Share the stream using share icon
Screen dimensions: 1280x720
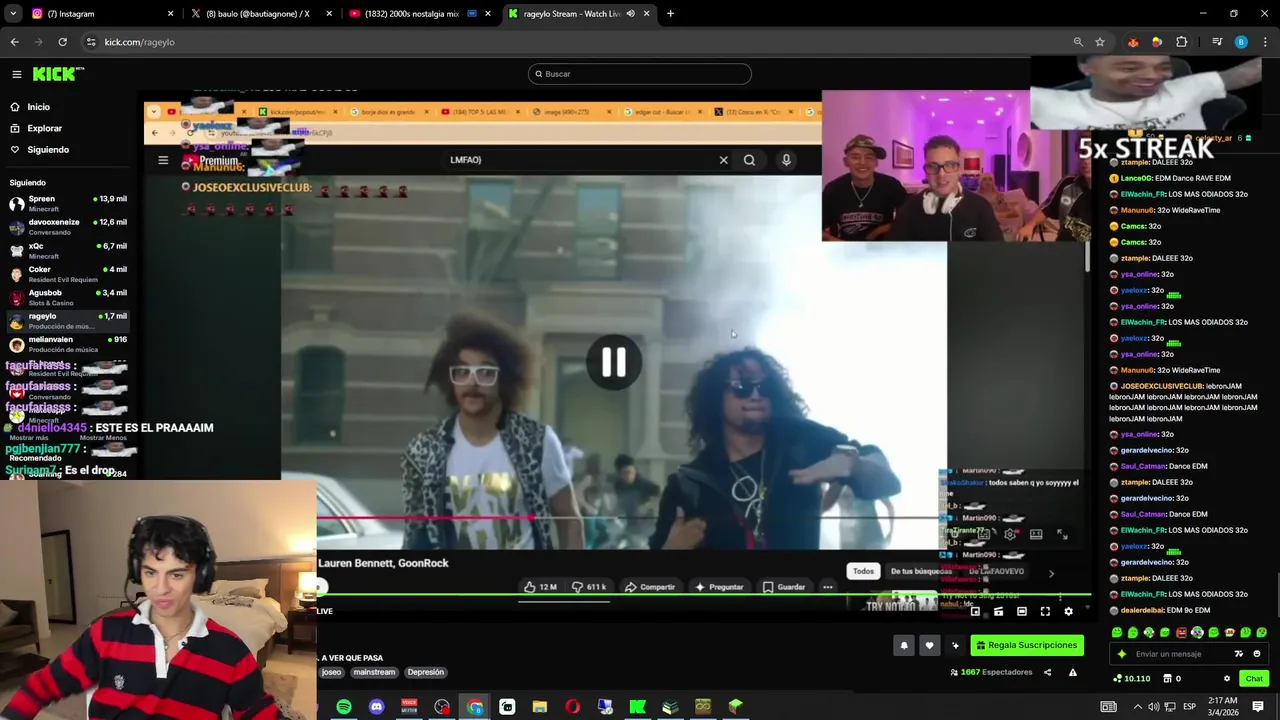[x=1047, y=672]
